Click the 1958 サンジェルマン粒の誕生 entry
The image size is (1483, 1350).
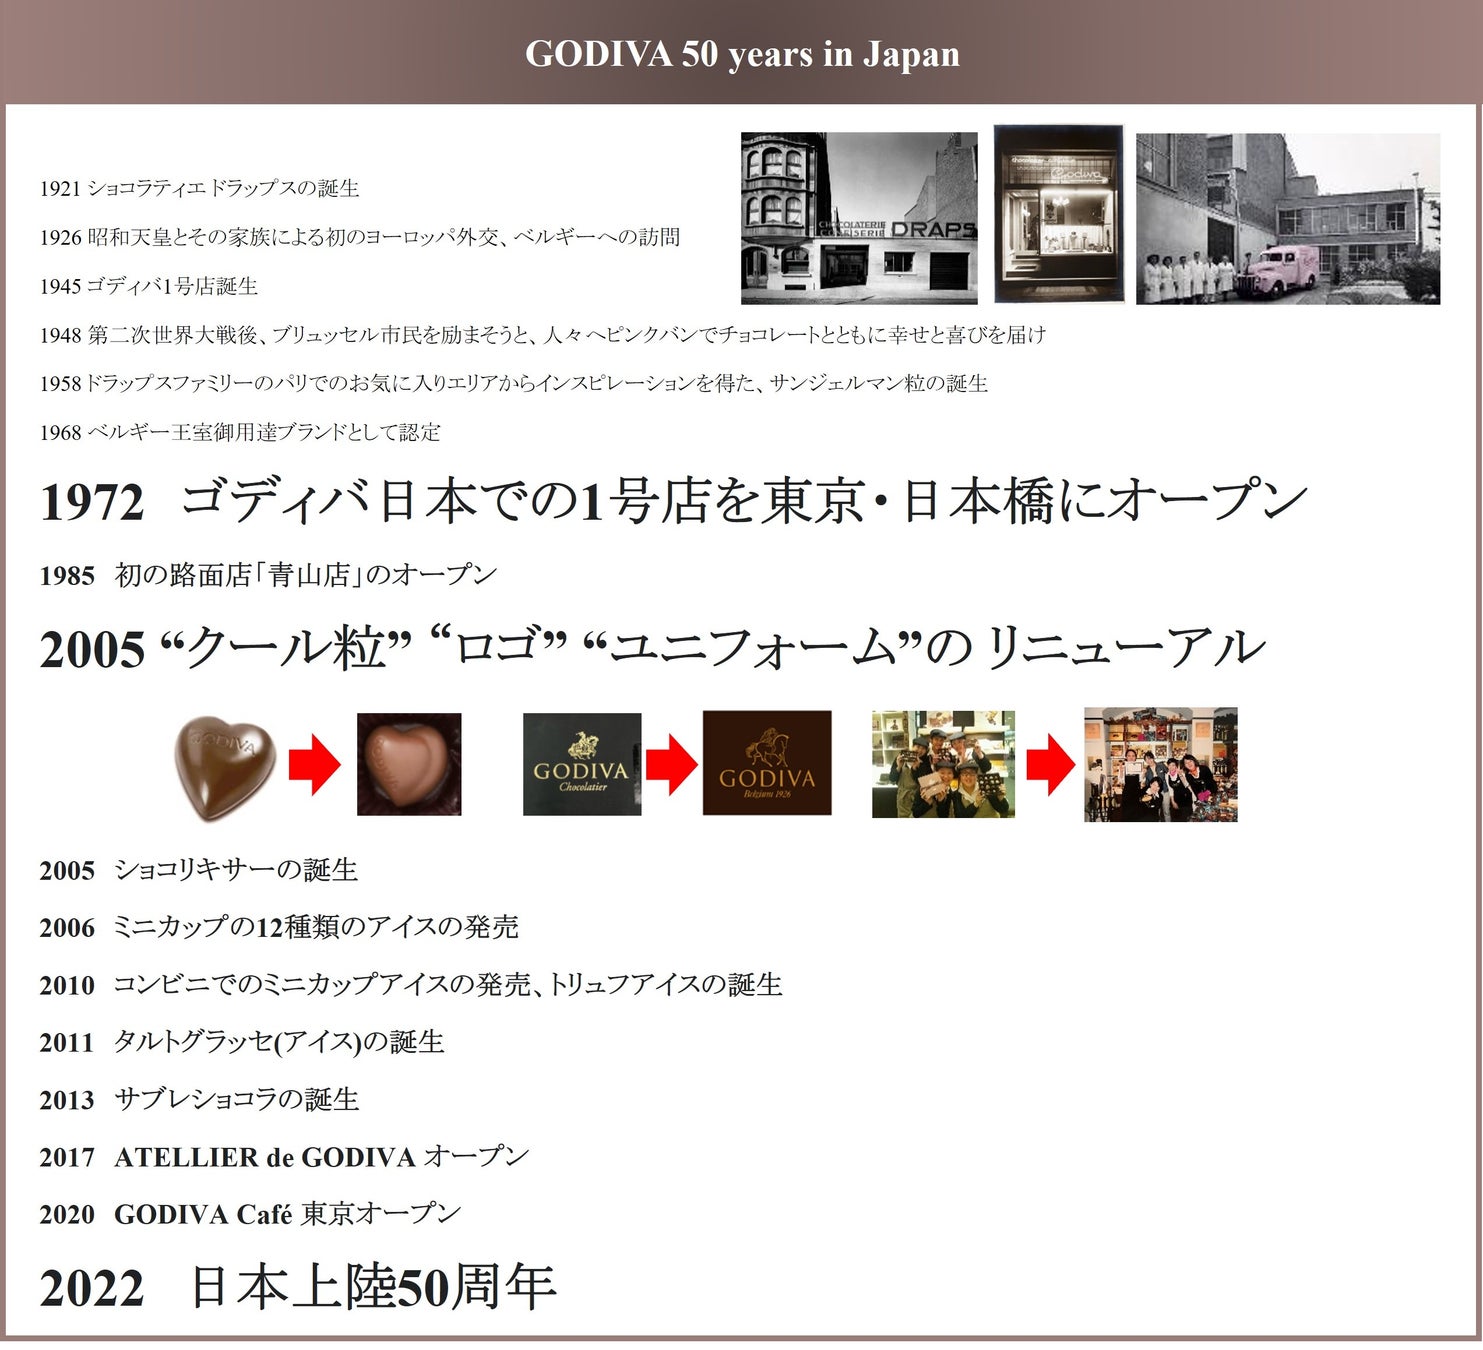point(514,383)
